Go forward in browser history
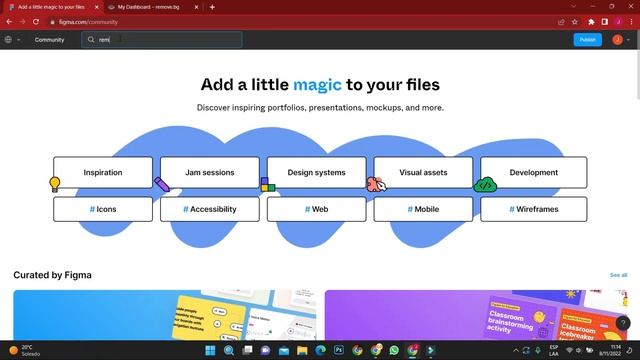The height and width of the screenshot is (360, 640). (x=22, y=22)
